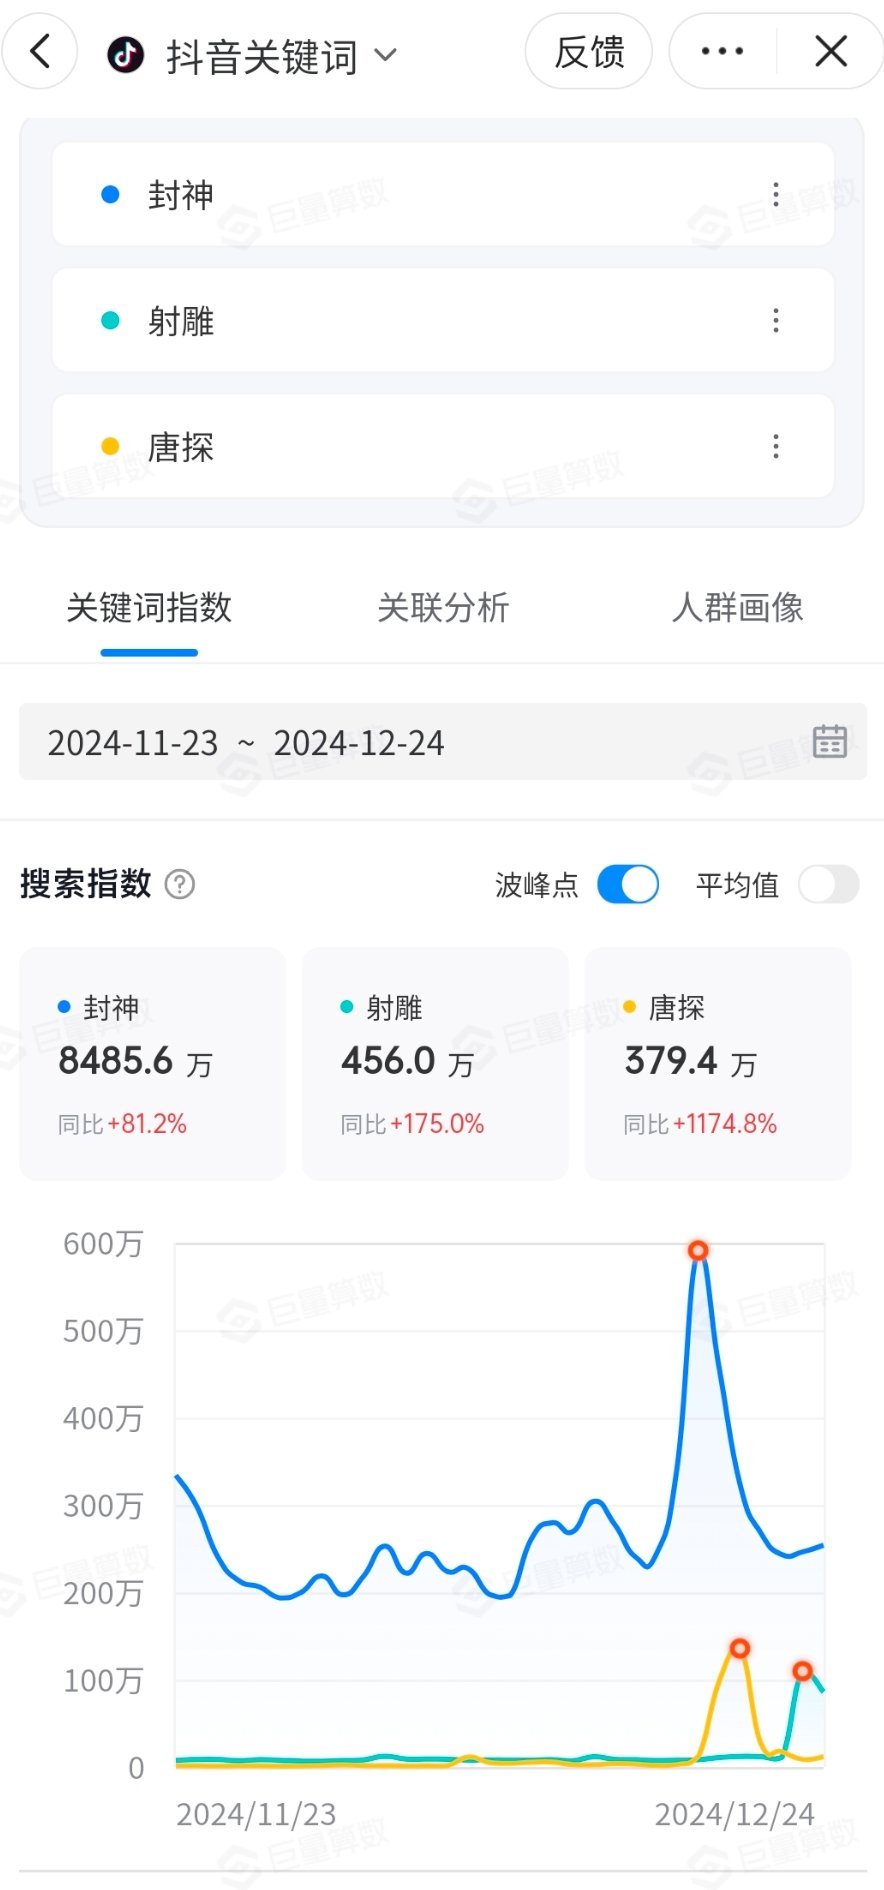Viewport: 884px width, 1890px height.
Task: Select the 唐探 keyword row
Action: (x=443, y=447)
